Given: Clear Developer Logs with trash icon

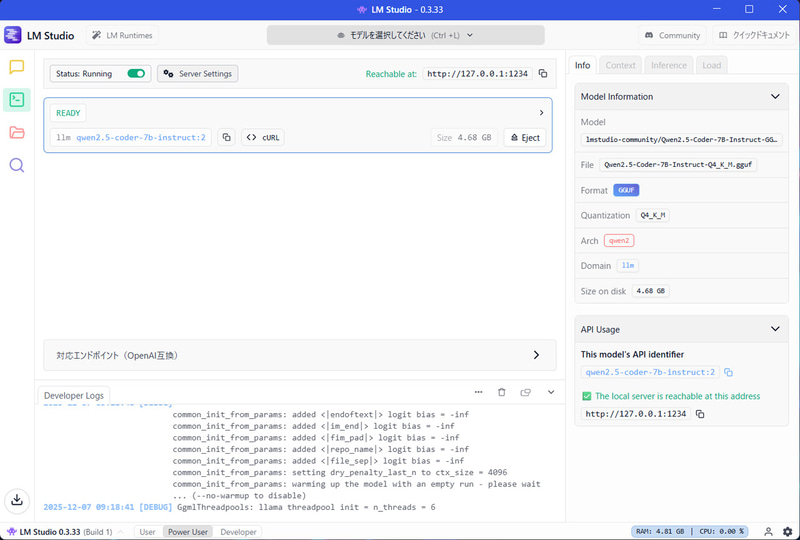Looking at the screenshot, I should click(502, 392).
